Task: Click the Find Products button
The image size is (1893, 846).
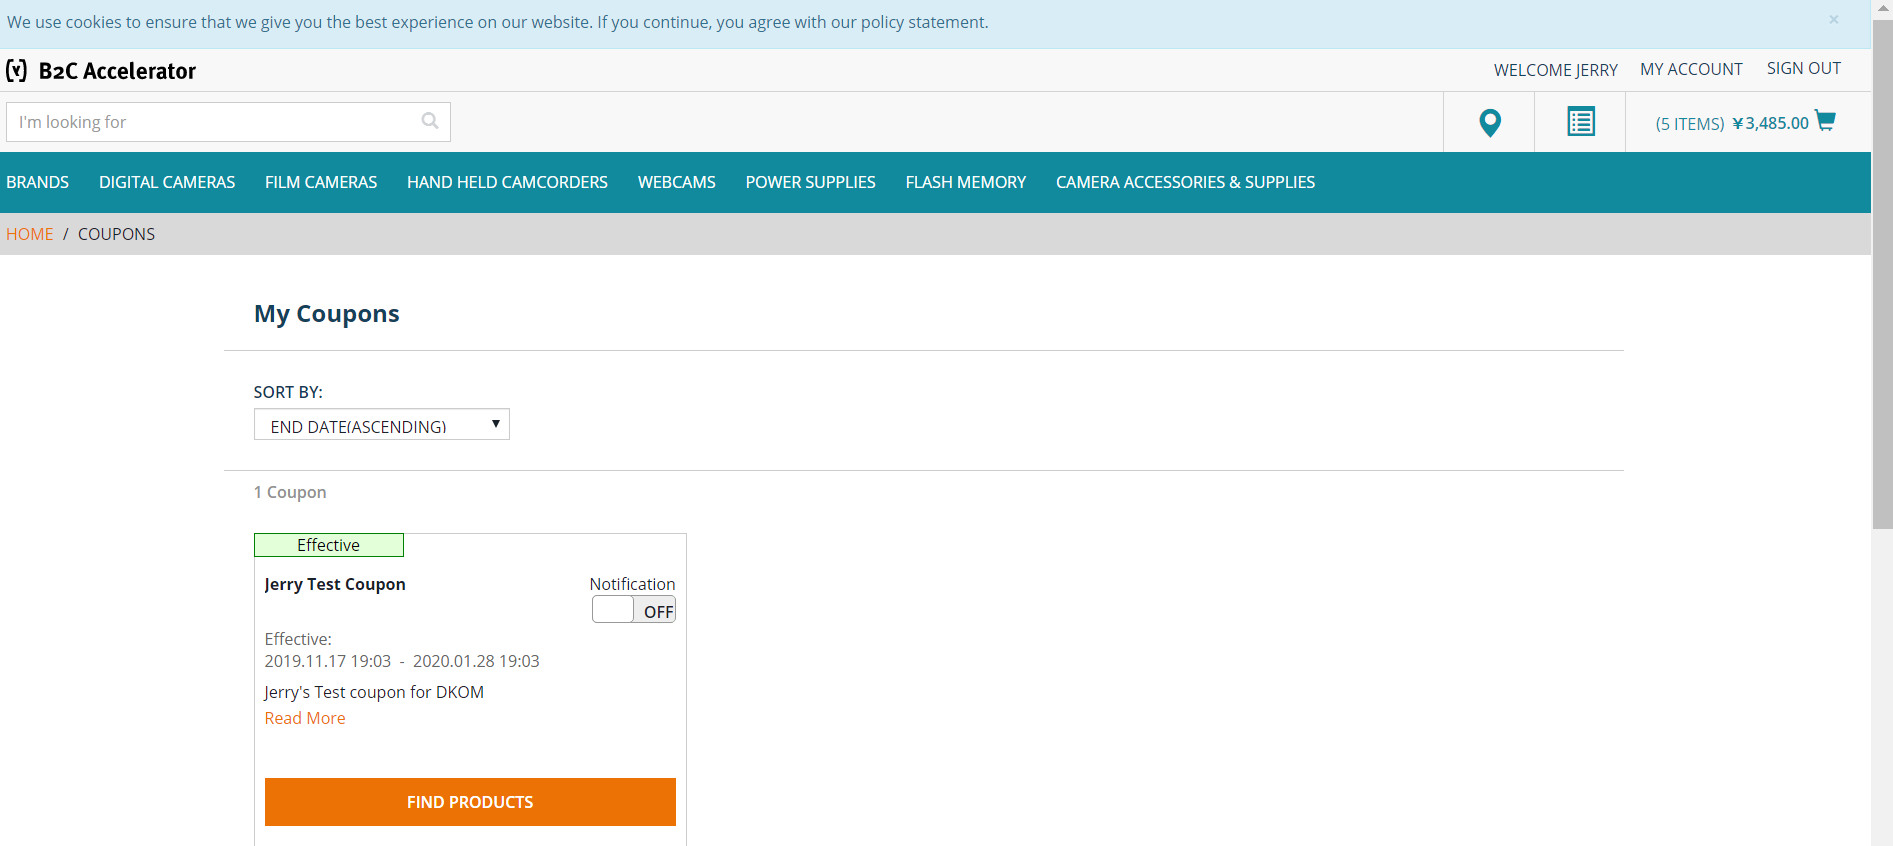Action: [470, 802]
